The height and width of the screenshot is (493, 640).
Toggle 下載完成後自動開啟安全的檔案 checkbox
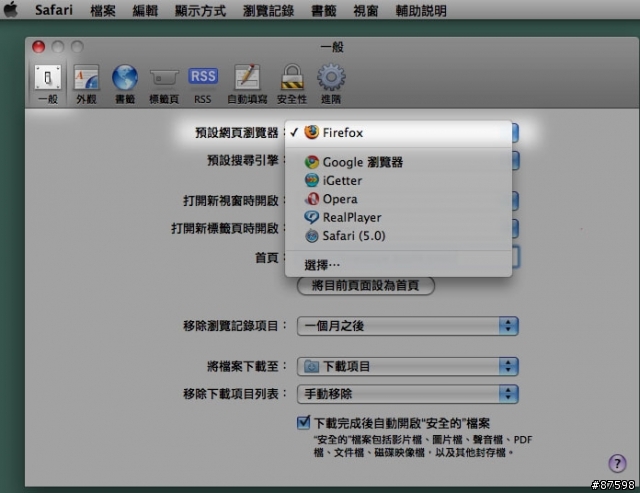coord(303,422)
